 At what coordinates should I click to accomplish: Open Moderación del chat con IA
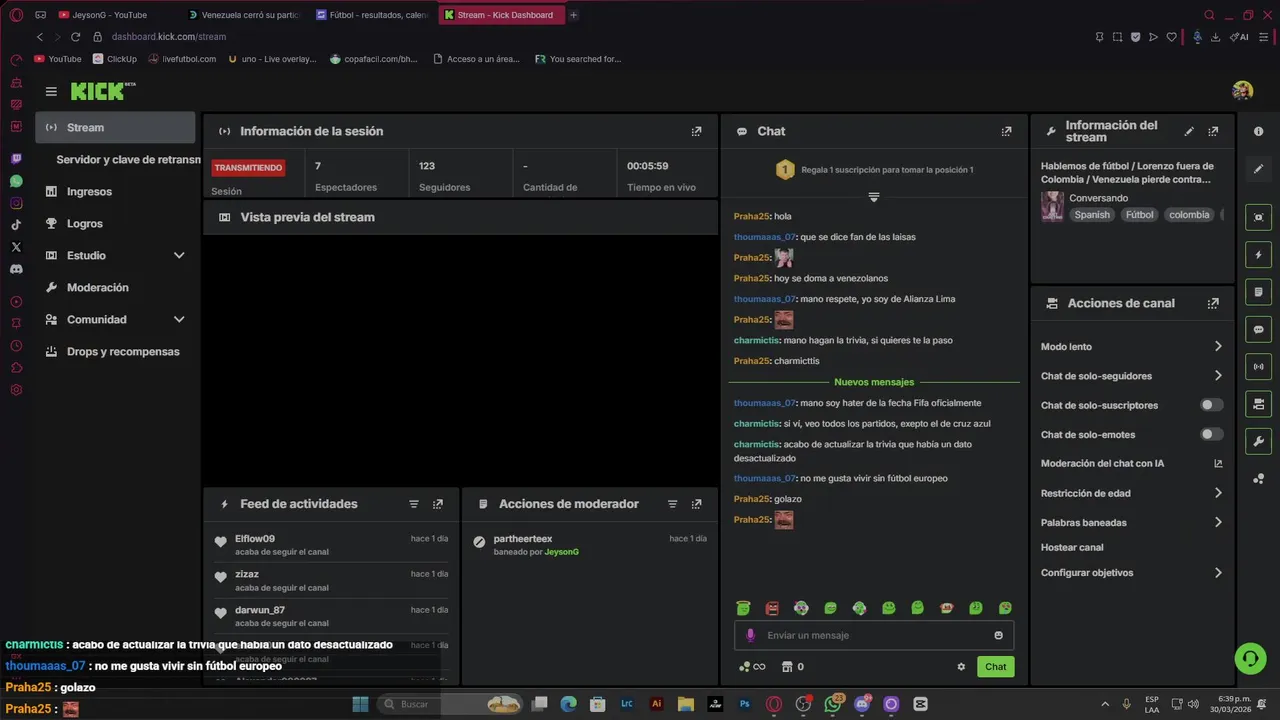pos(1131,463)
